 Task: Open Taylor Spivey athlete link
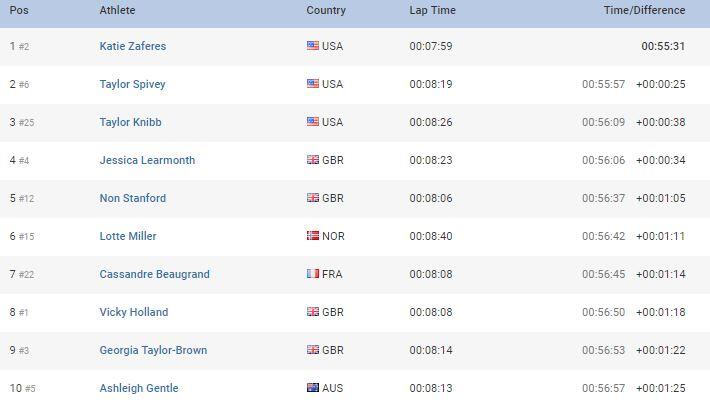[x=133, y=84]
